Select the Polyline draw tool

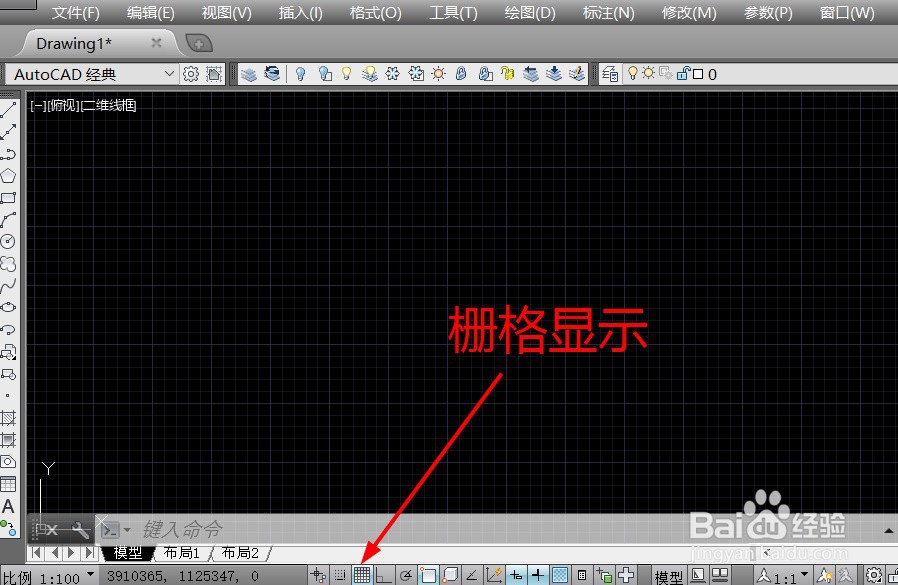(9, 154)
